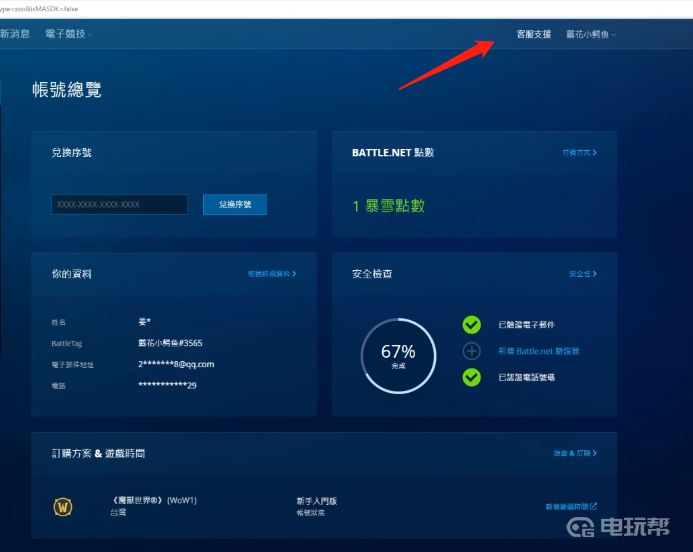The width and height of the screenshot is (693, 552).
Task: Click the 67% security progress circle
Action: 398,356
